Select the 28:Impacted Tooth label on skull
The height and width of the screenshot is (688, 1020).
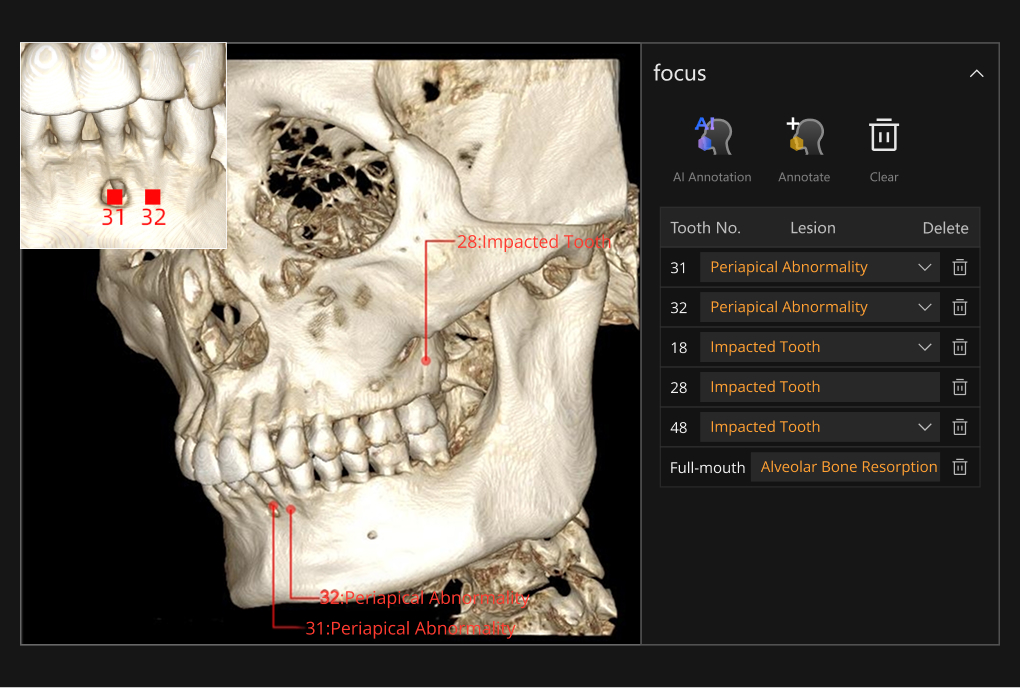click(533, 242)
